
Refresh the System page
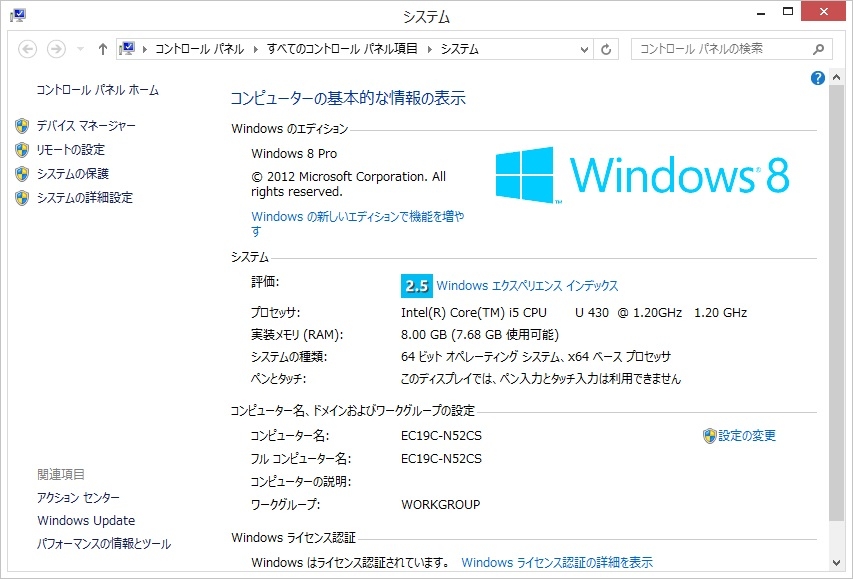coord(605,50)
